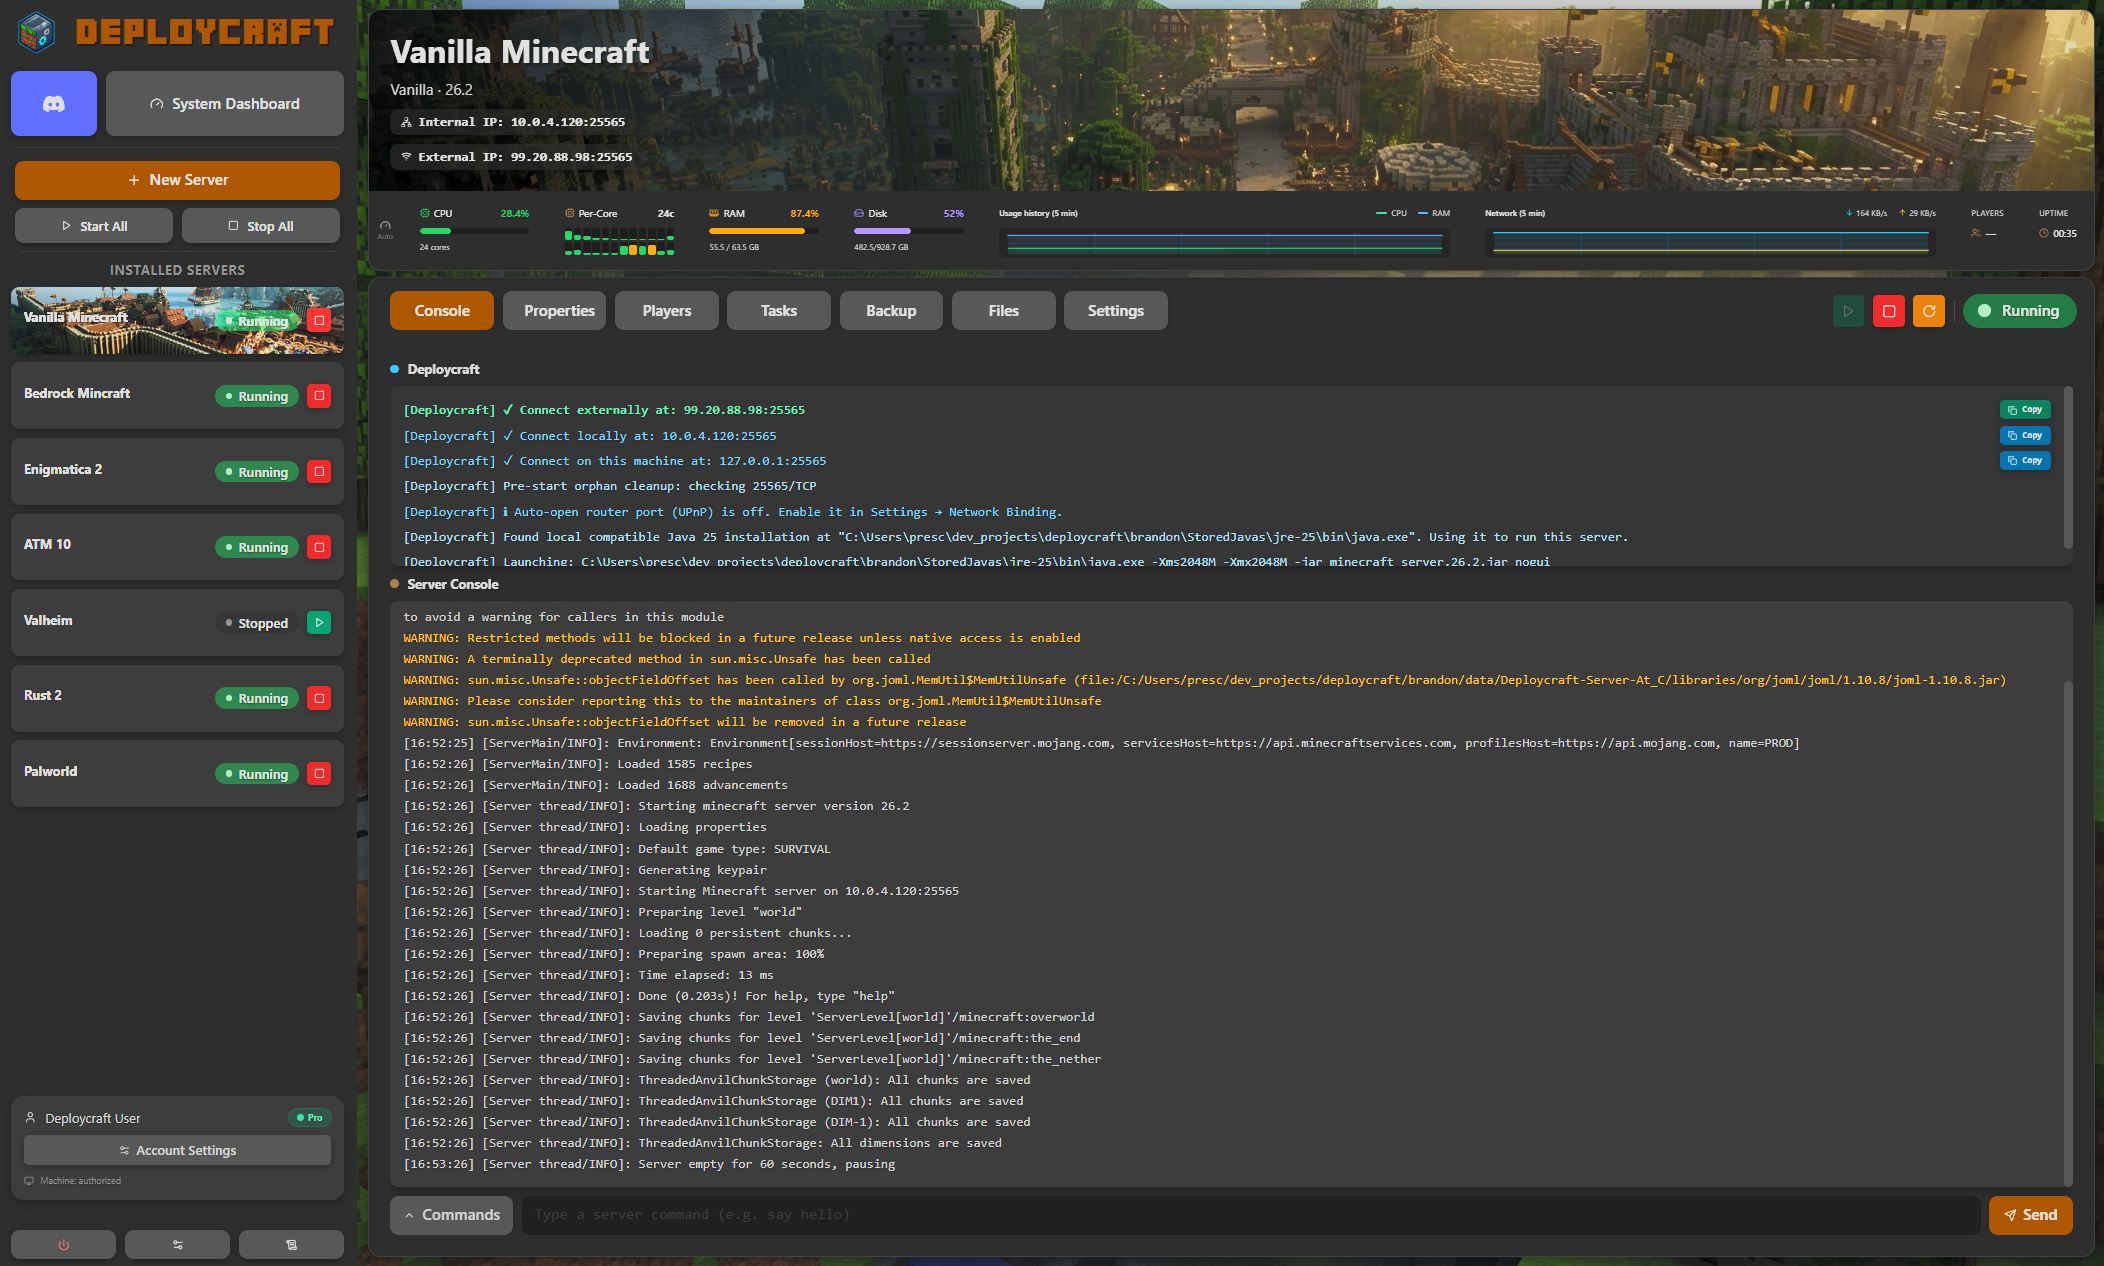The width and height of the screenshot is (2104, 1266).
Task: Expand the Commands menu
Action: (x=451, y=1215)
